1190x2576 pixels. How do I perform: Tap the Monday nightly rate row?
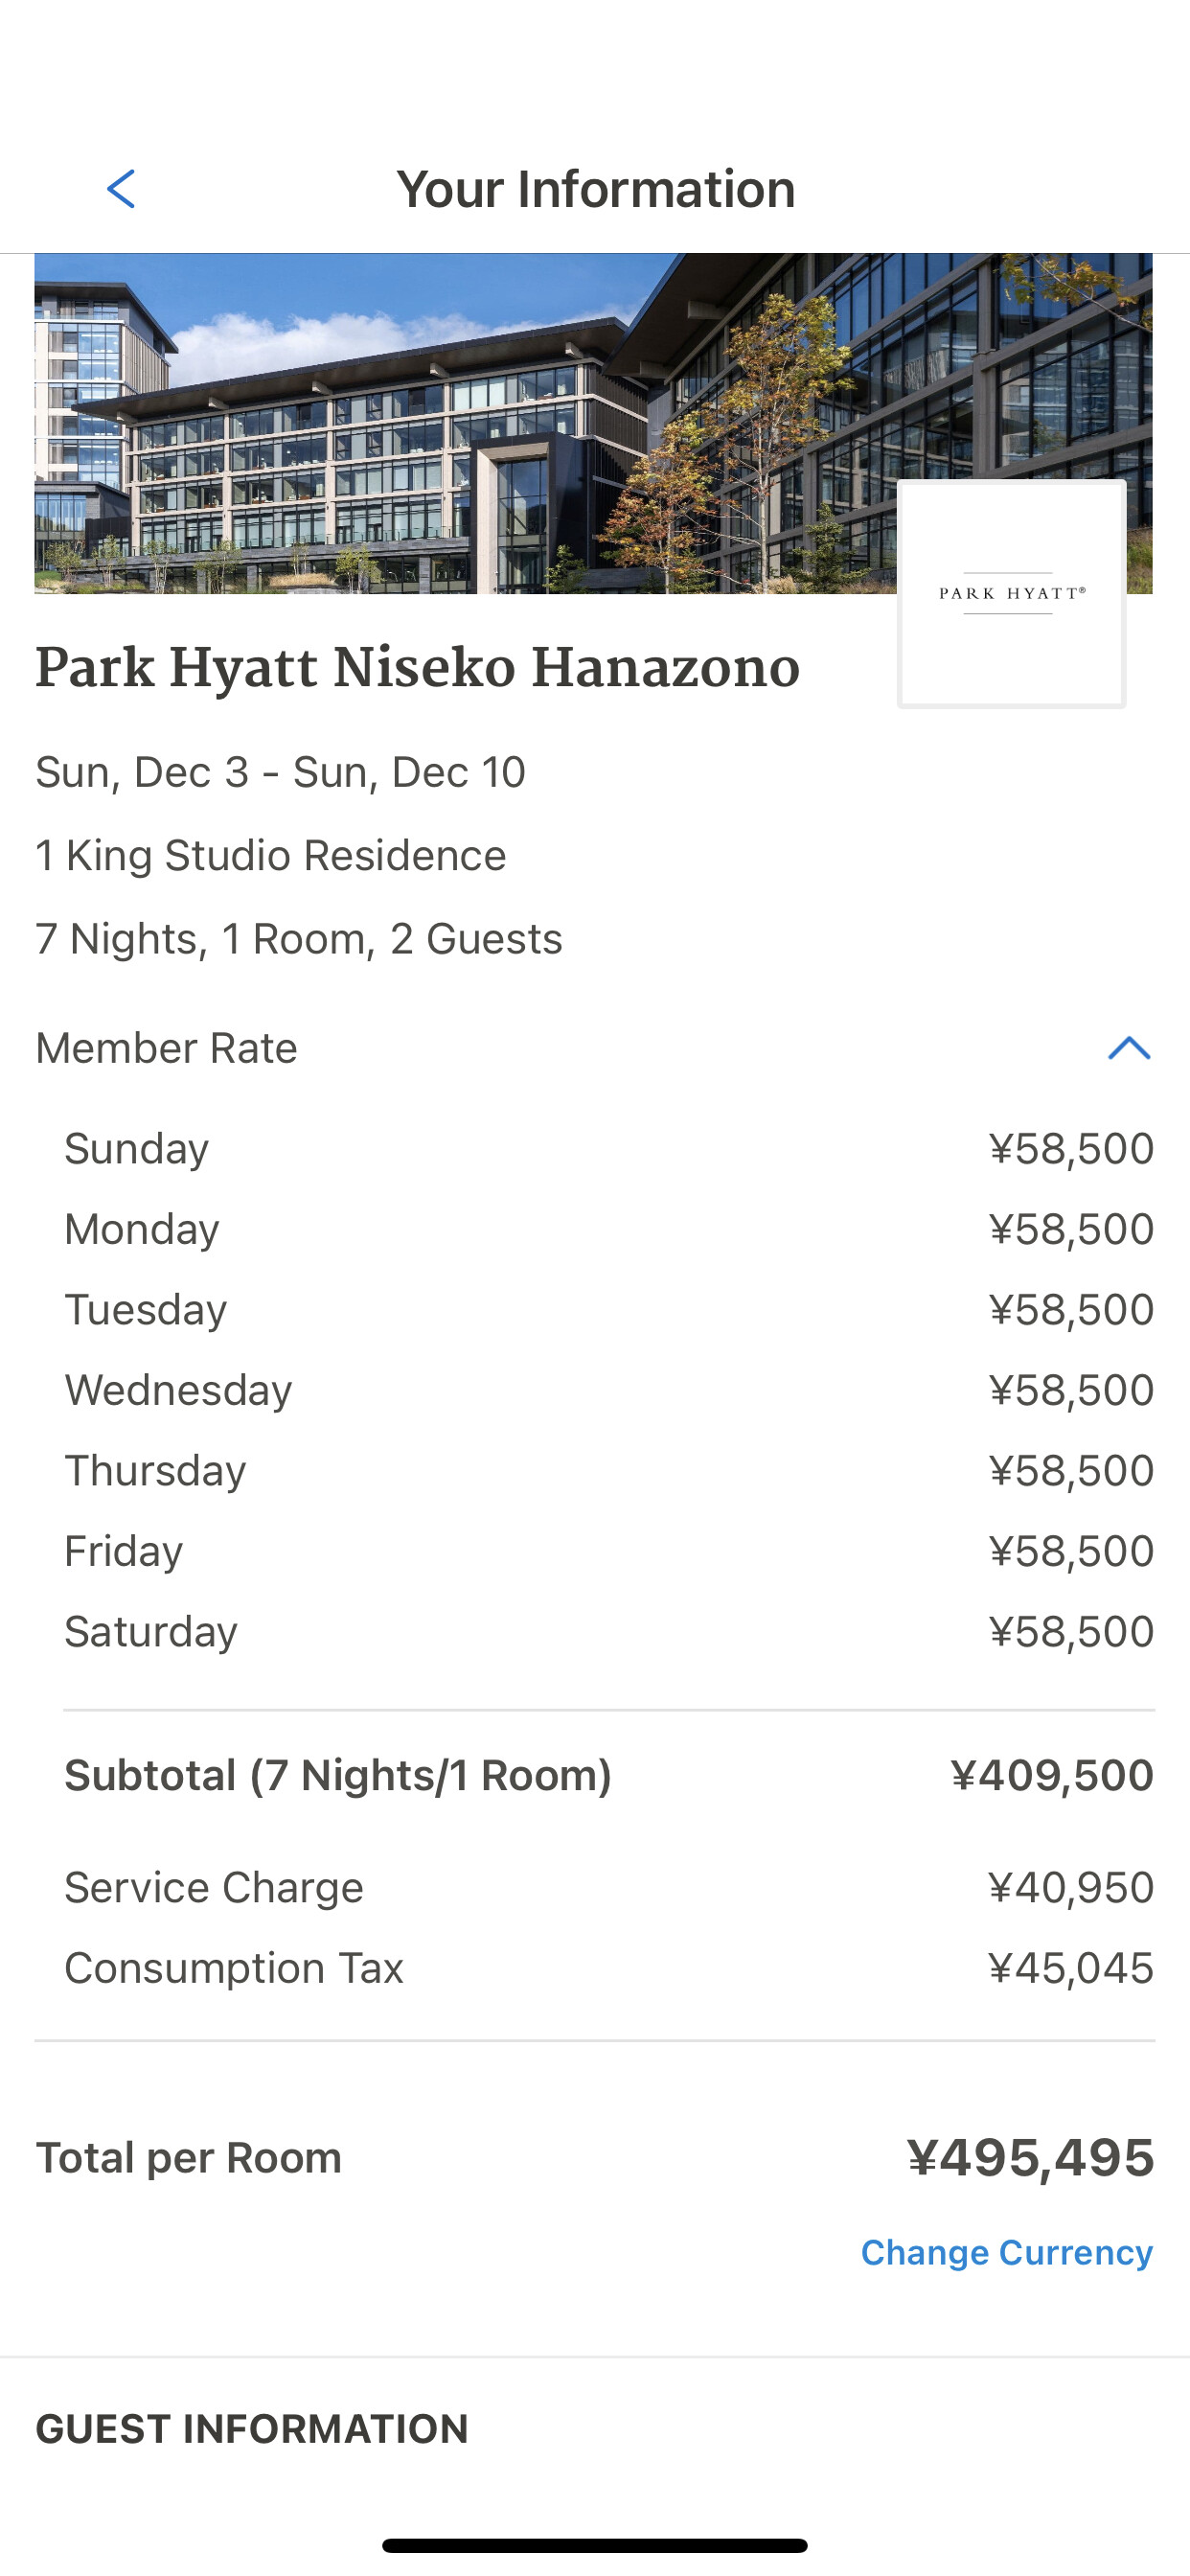[x=608, y=1229]
